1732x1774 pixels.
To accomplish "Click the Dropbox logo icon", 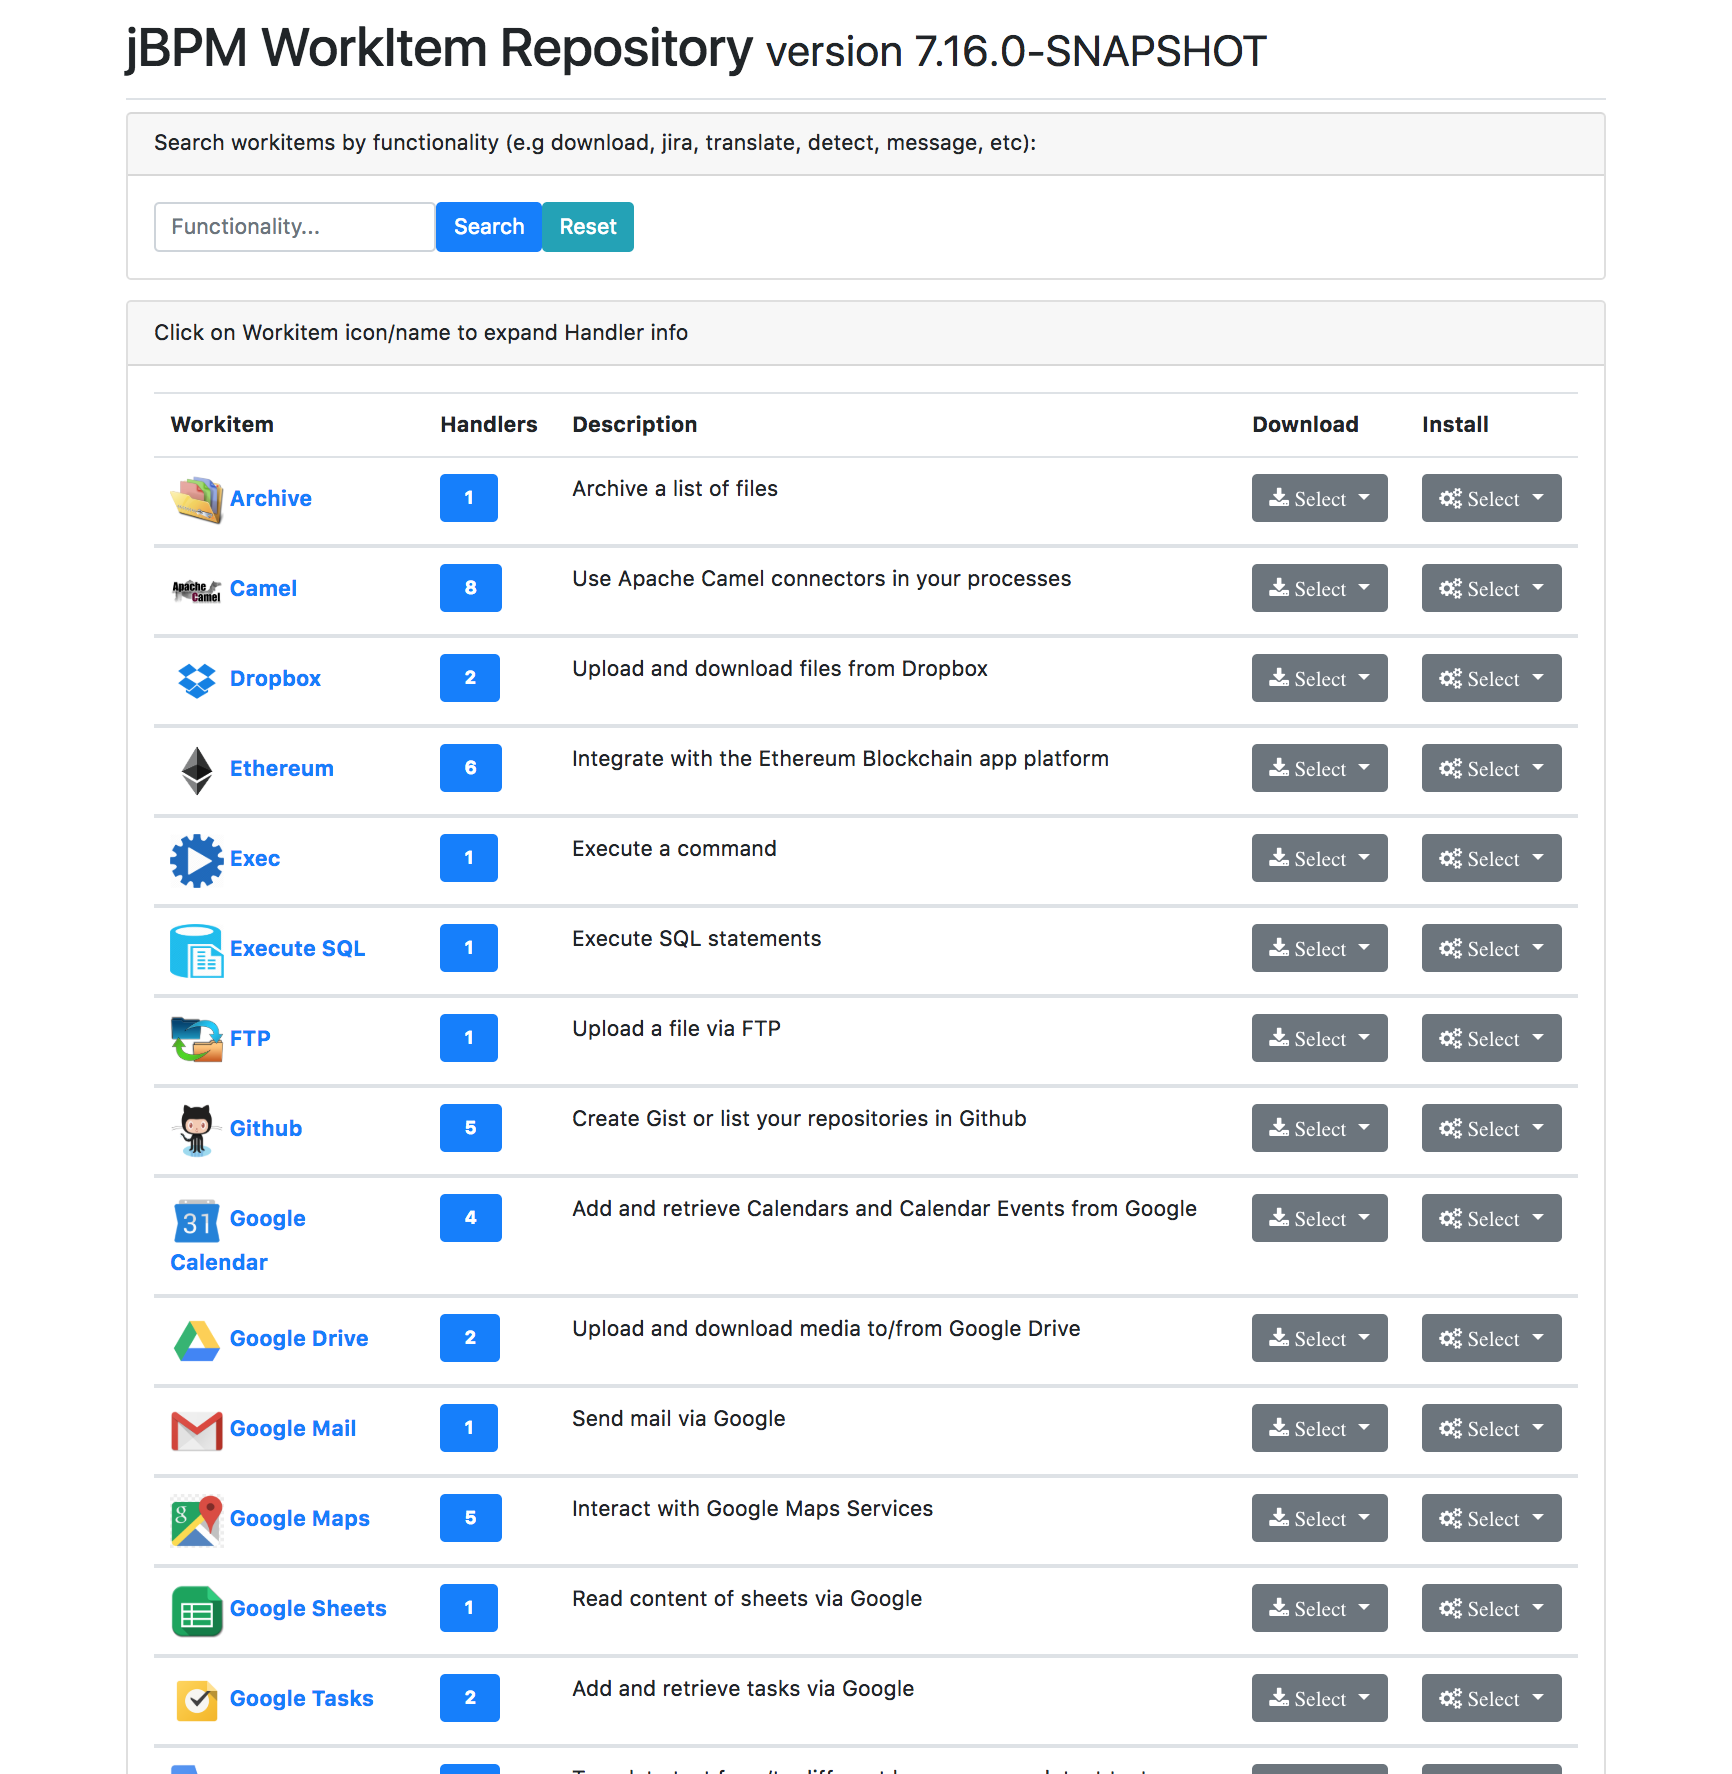I will 197,679.
